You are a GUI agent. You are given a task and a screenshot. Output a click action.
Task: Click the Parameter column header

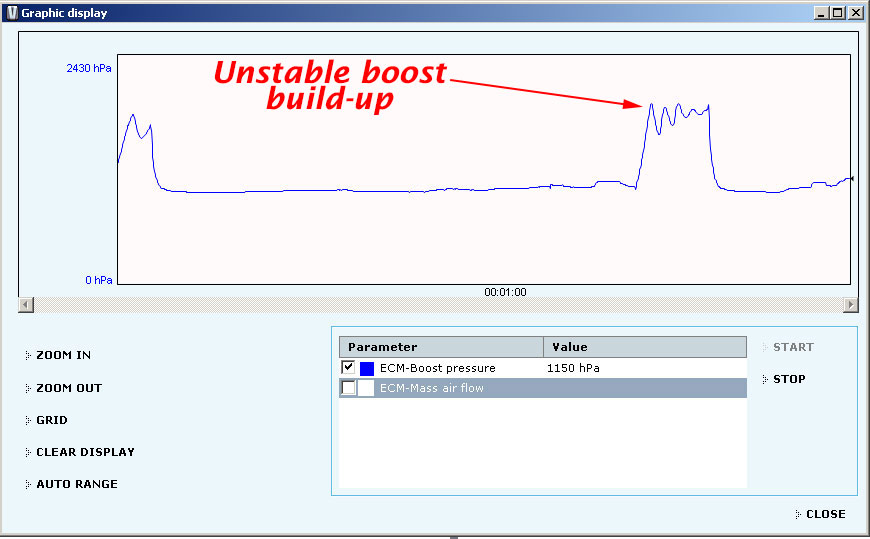[441, 347]
